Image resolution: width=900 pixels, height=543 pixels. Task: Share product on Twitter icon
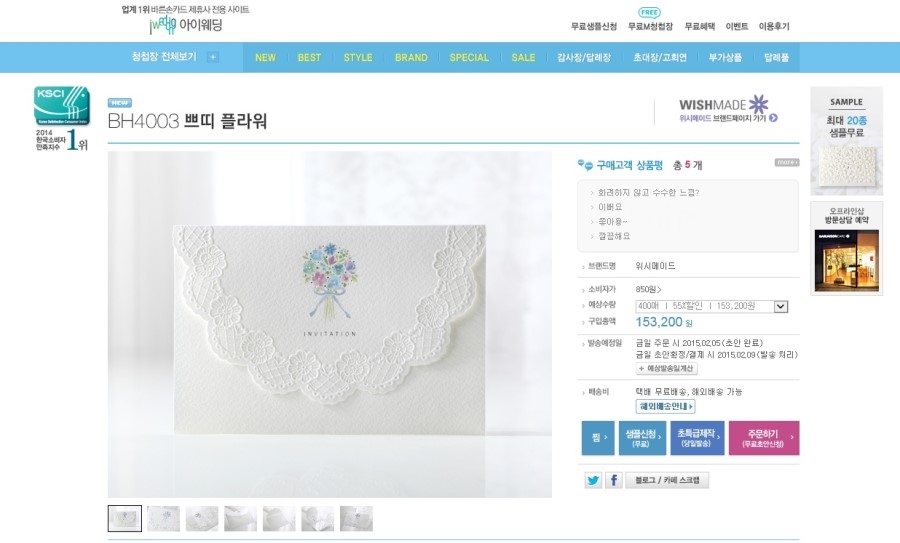pos(593,480)
